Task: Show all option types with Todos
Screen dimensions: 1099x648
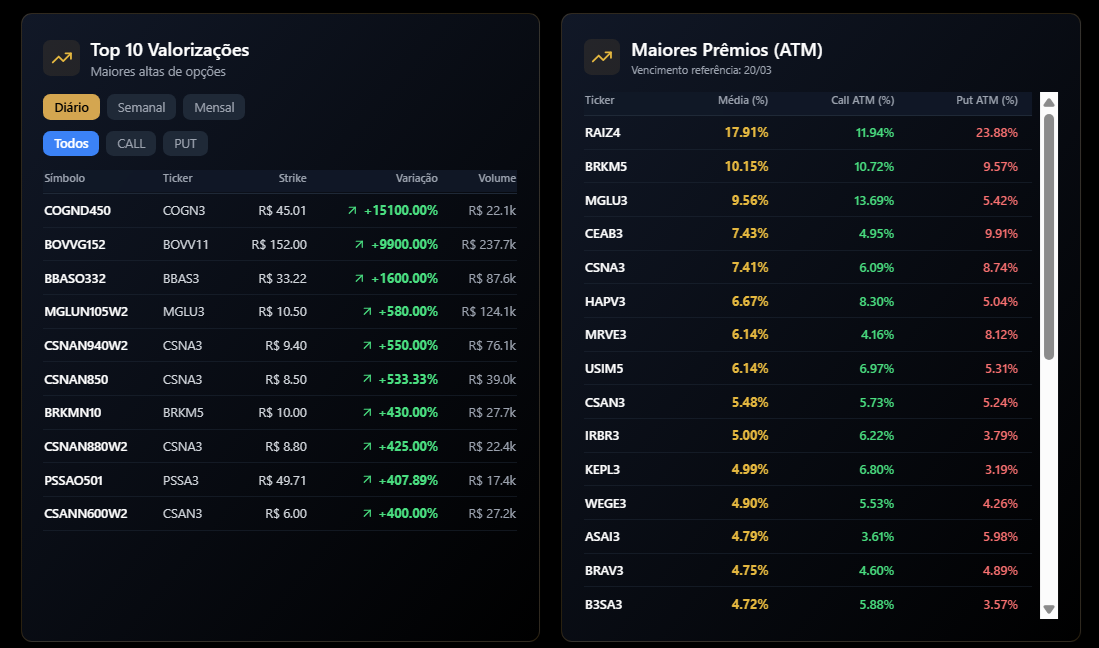Action: pyautogui.click(x=71, y=143)
